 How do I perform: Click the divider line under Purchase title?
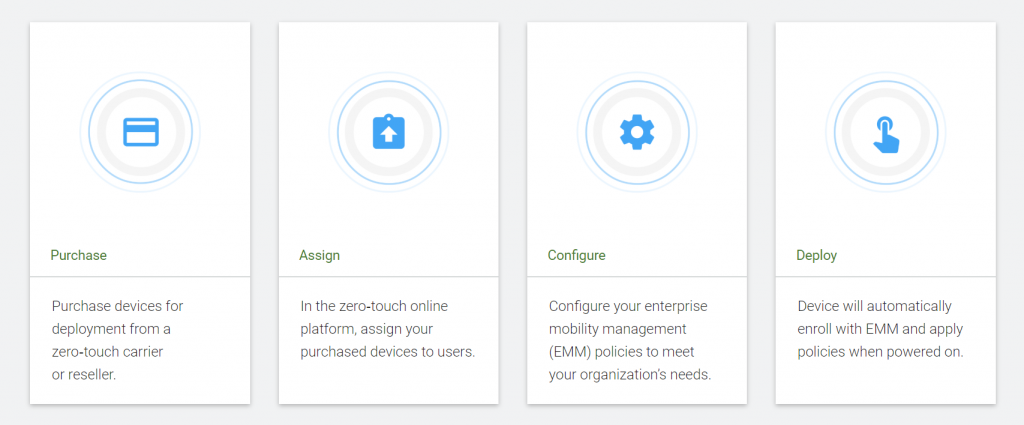click(x=140, y=276)
